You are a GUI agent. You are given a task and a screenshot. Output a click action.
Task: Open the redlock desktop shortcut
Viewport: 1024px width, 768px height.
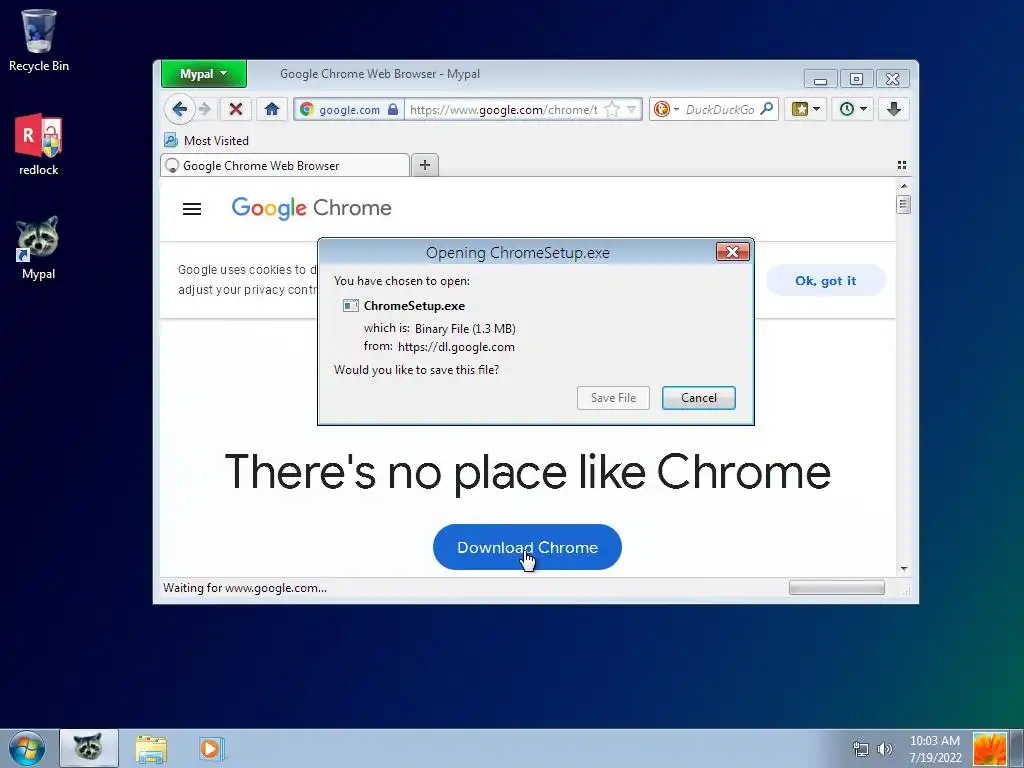click(39, 144)
